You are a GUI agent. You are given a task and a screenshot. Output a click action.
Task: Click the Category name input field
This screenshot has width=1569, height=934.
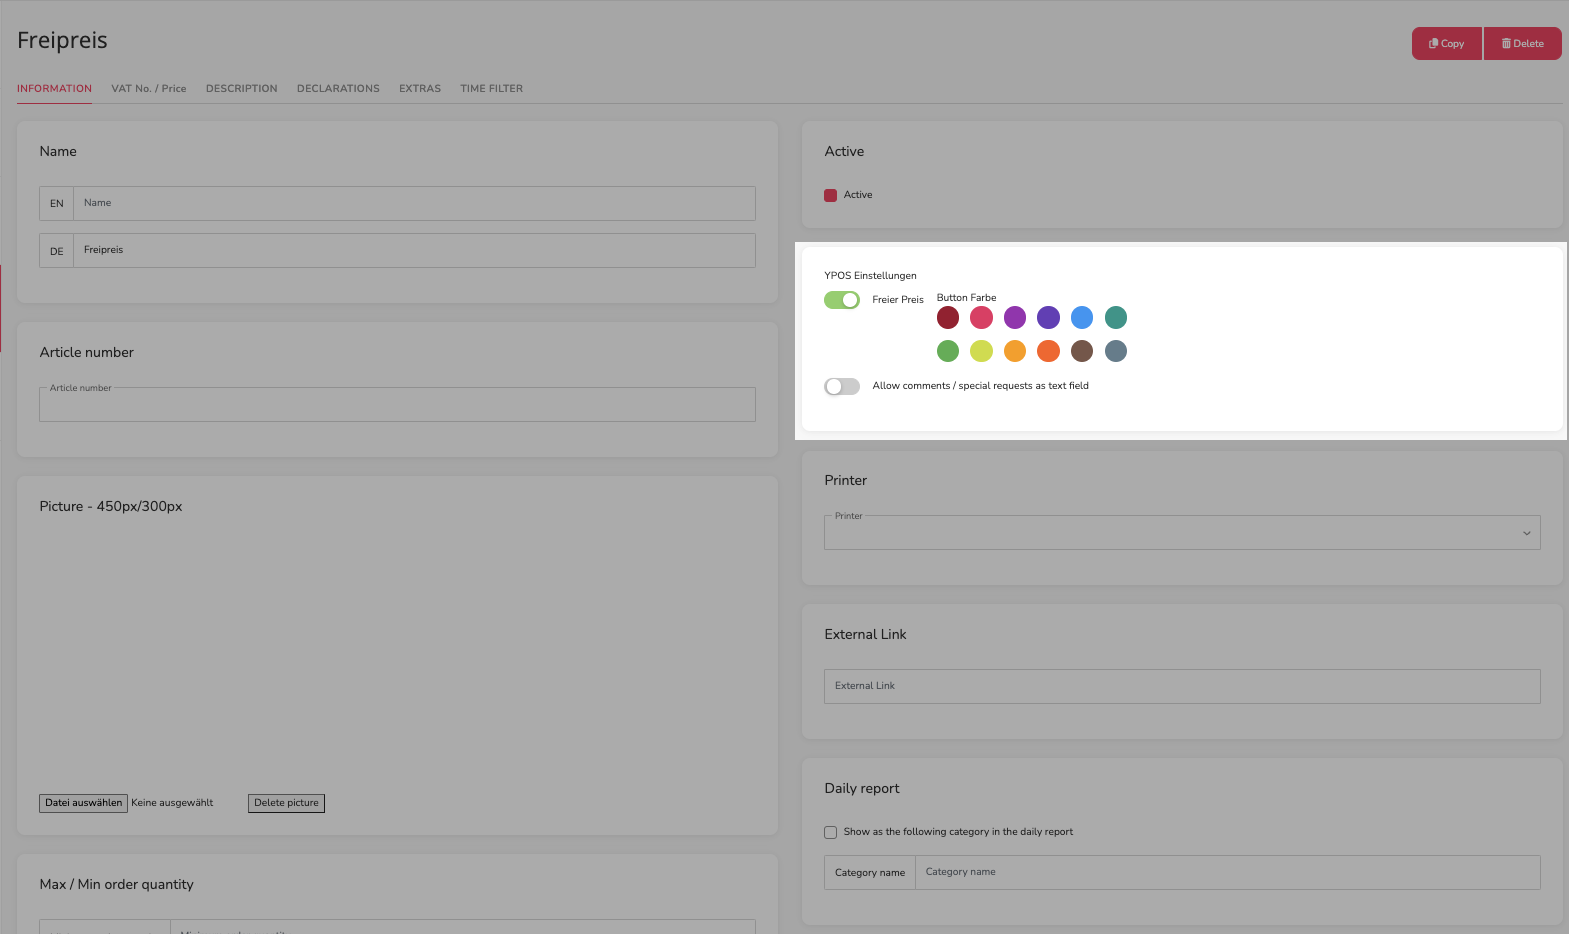click(1228, 873)
